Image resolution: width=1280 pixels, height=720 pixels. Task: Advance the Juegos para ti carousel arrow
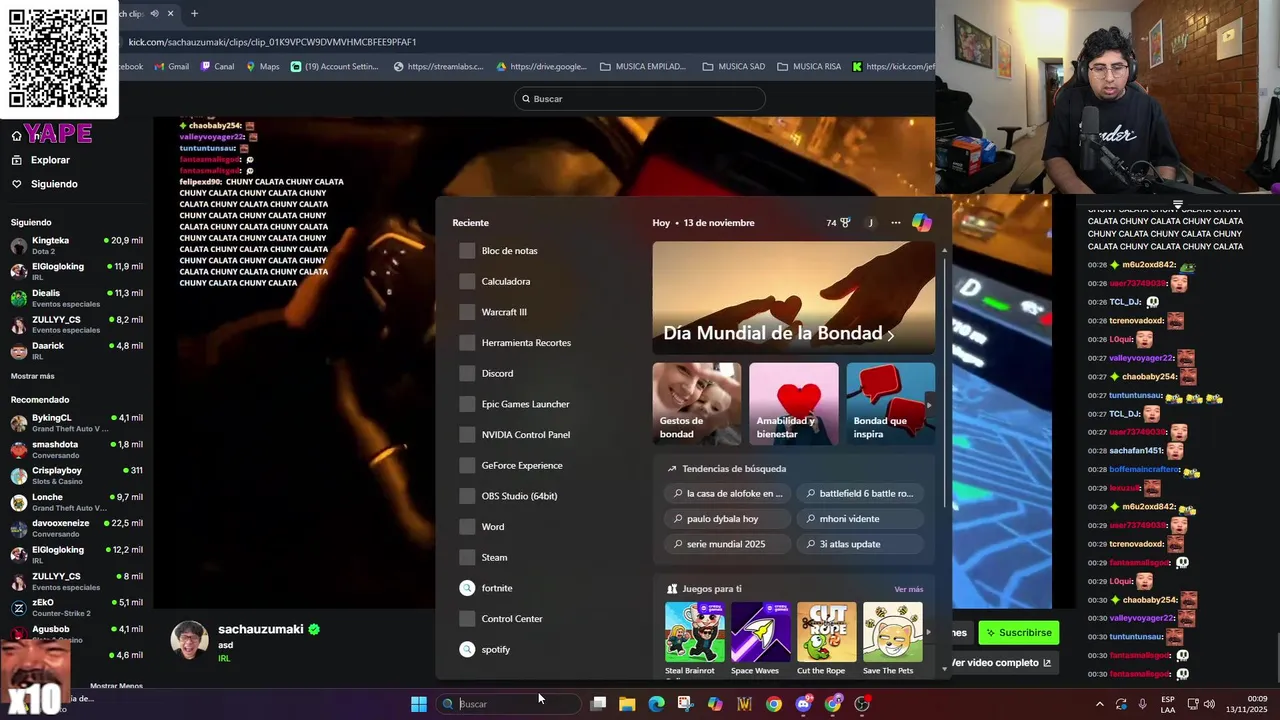point(928,632)
